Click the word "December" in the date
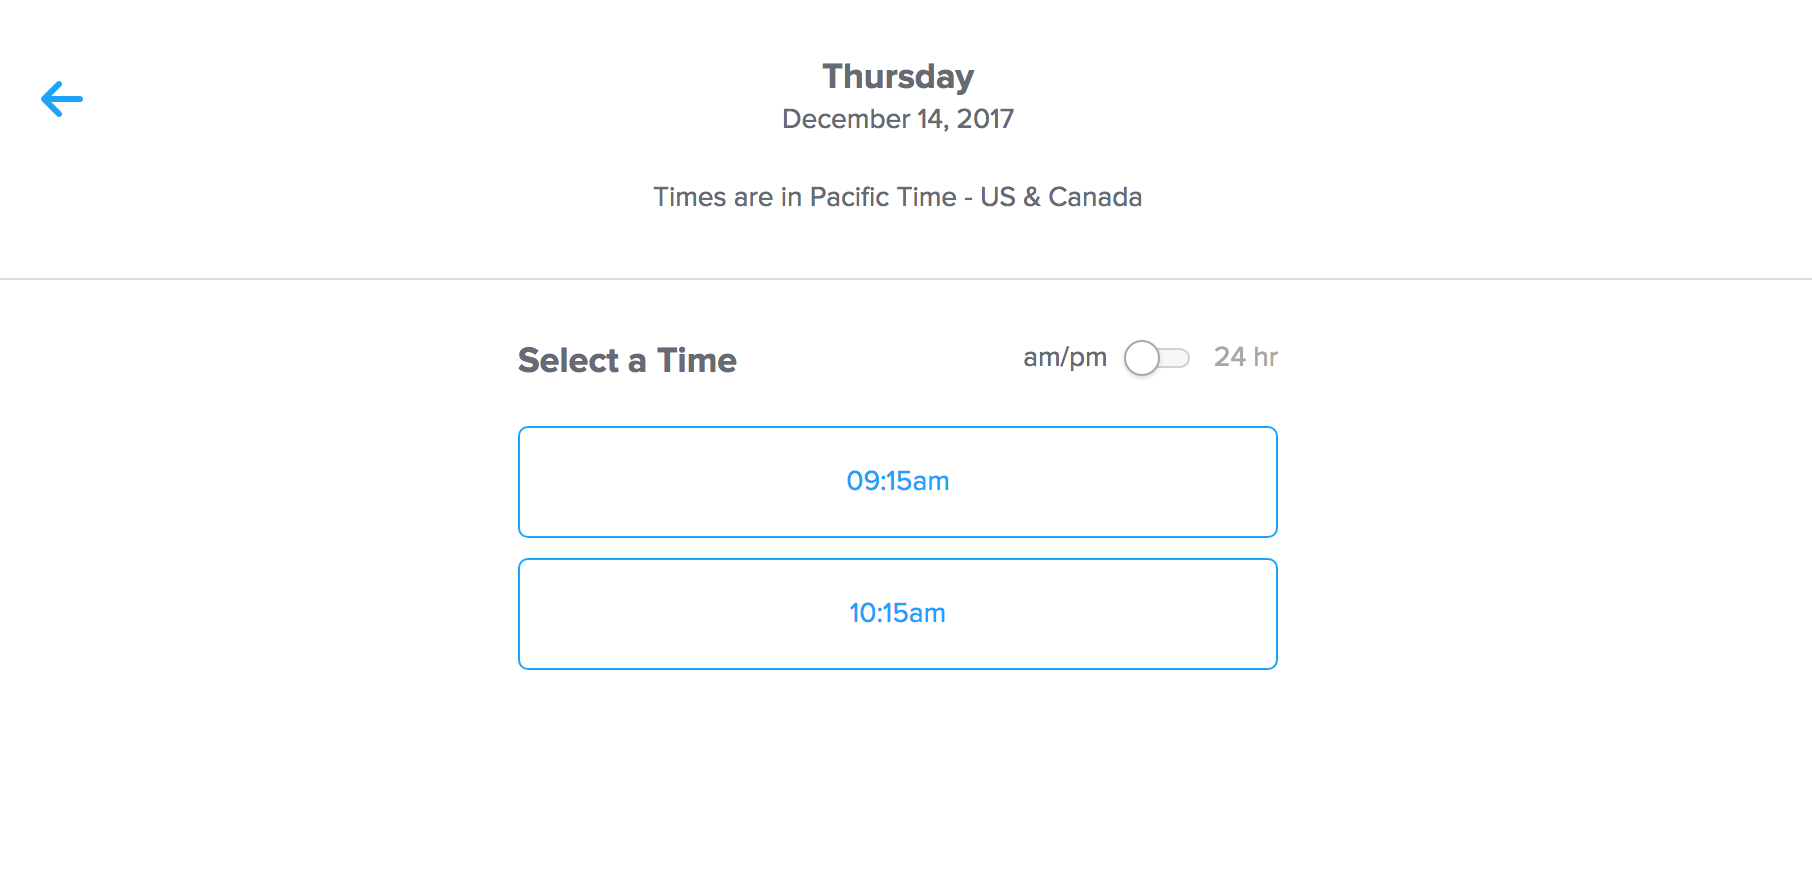Screen dimensions: 1812x896 (845, 119)
